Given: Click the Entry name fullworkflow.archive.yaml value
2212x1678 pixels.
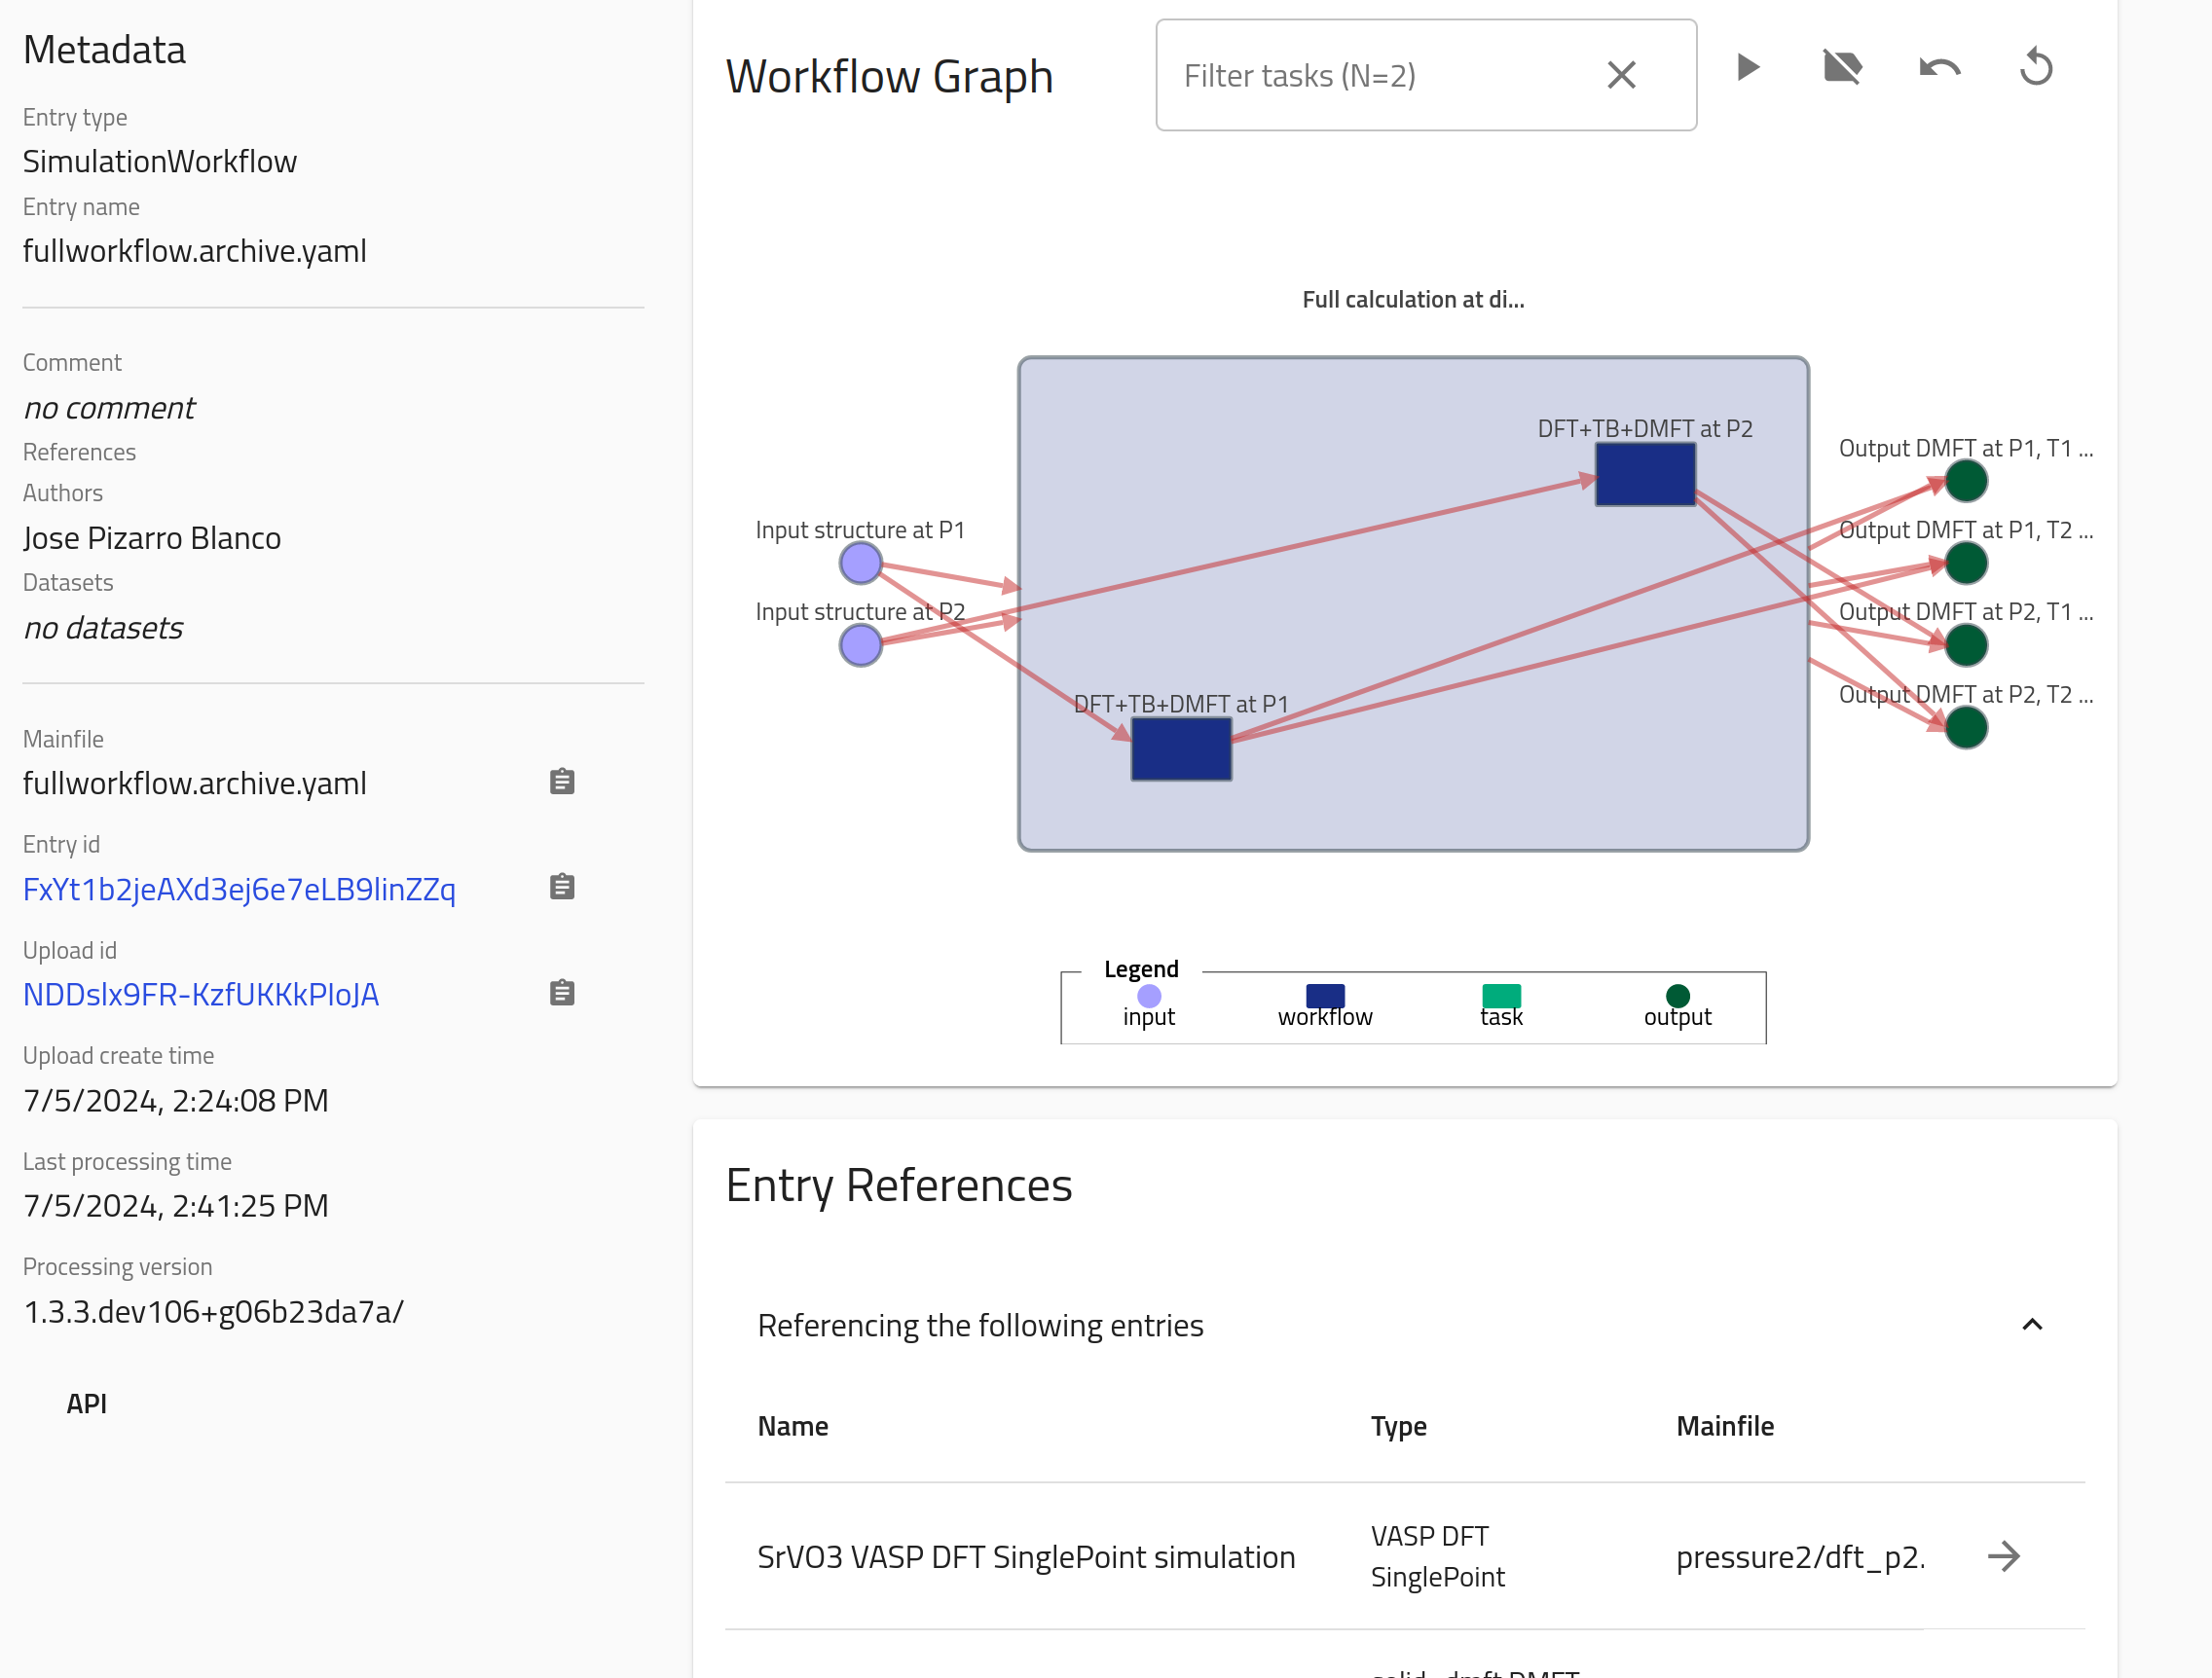Looking at the screenshot, I should point(195,251).
